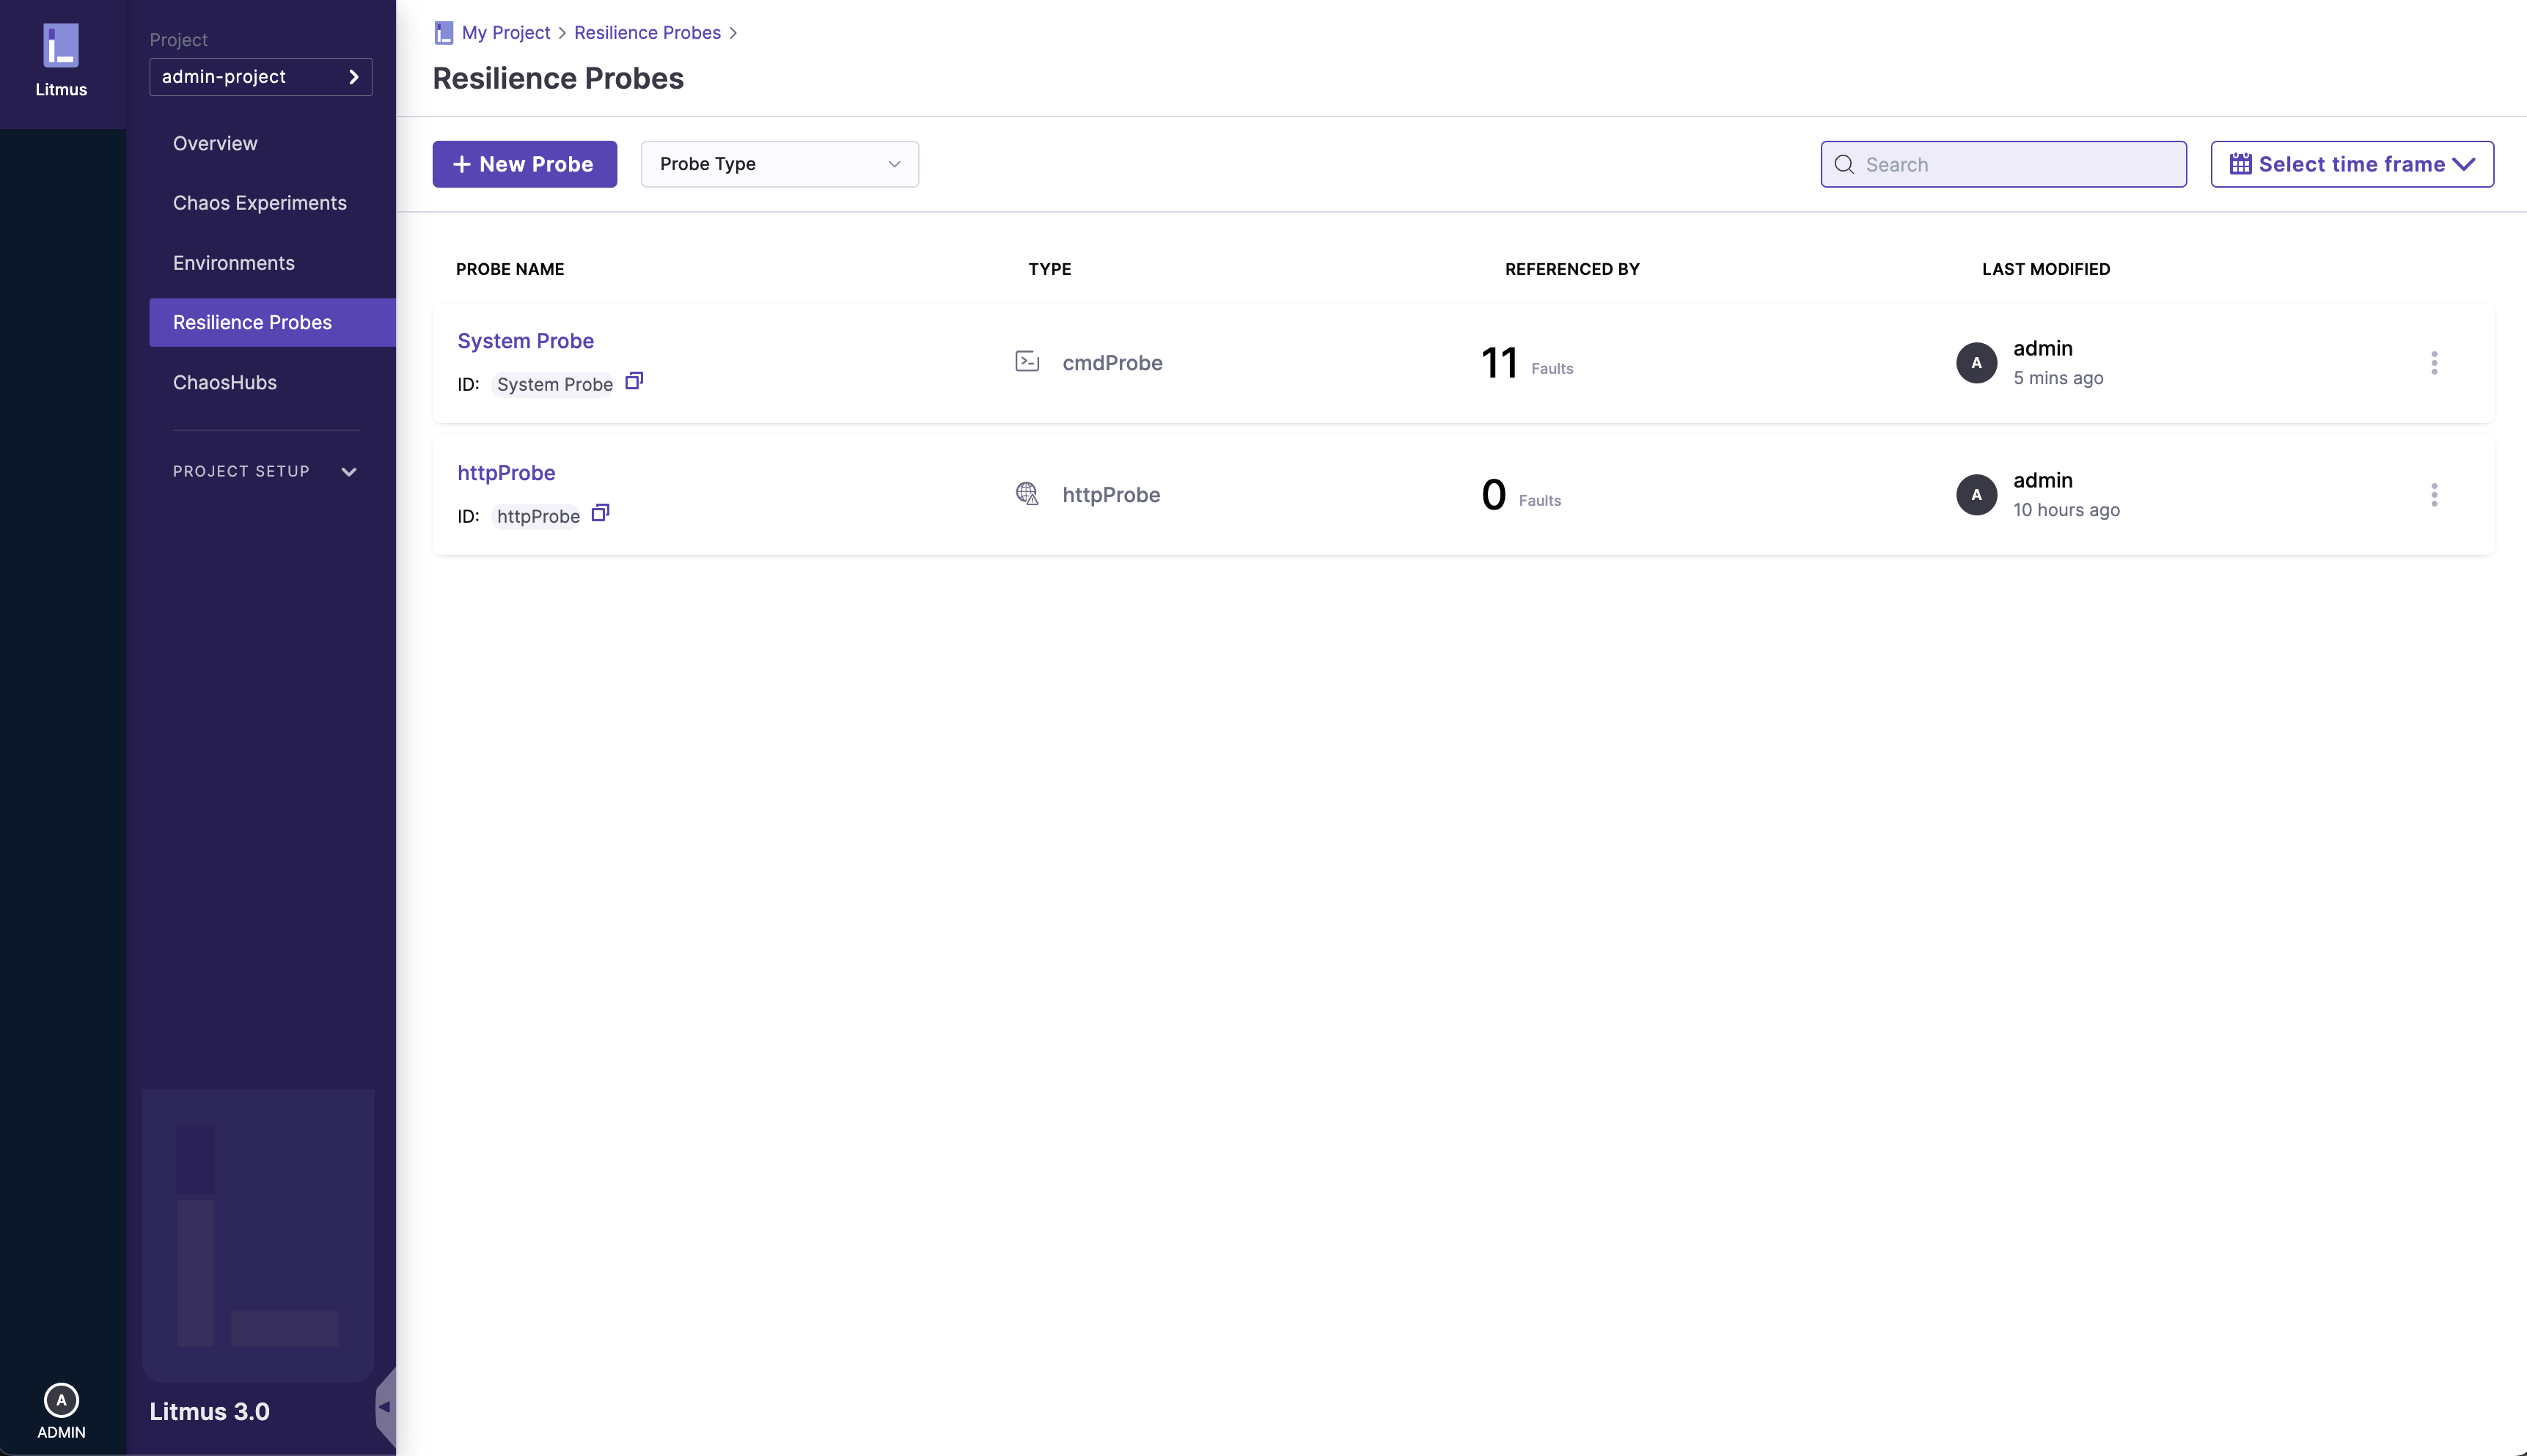Navigate to ChaosHubs
The image size is (2527, 1456).
pos(225,382)
